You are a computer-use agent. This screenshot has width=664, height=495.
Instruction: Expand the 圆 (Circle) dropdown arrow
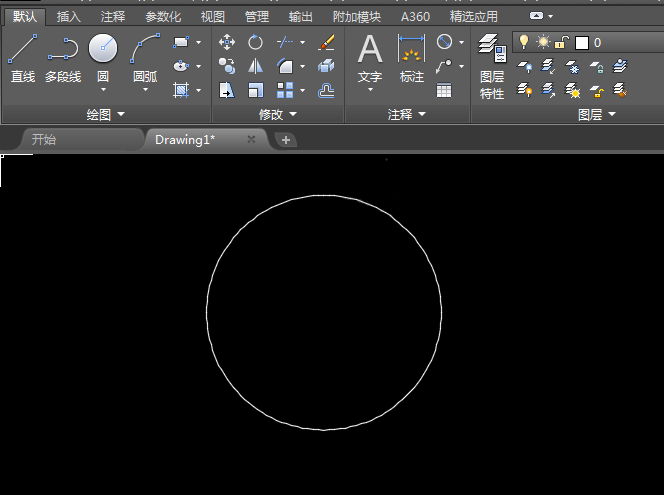coord(103,90)
